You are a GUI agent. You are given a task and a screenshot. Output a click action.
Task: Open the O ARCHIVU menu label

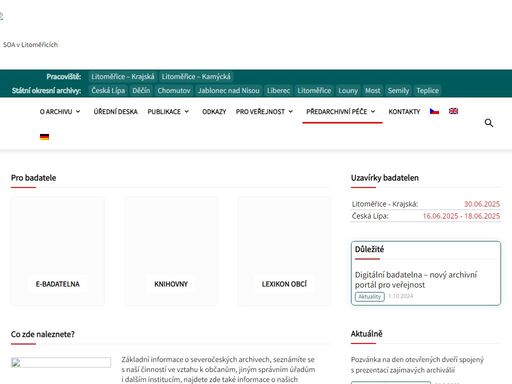click(x=56, y=112)
